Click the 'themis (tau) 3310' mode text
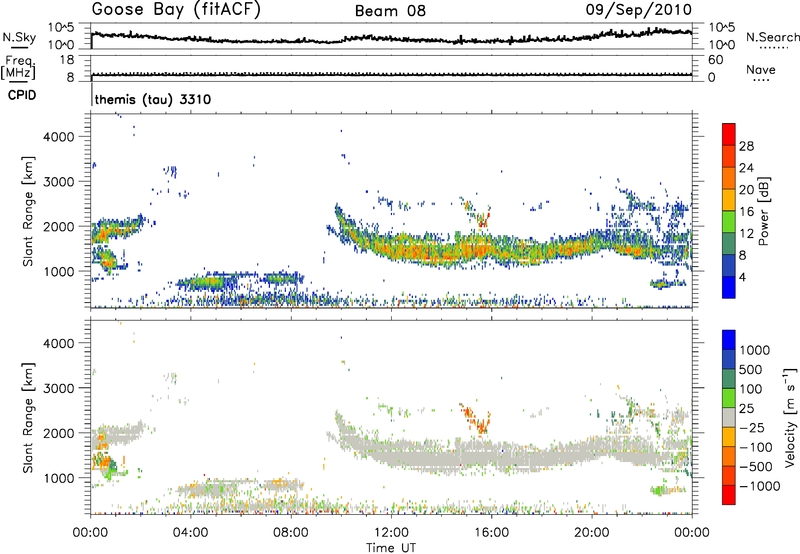 coord(153,99)
